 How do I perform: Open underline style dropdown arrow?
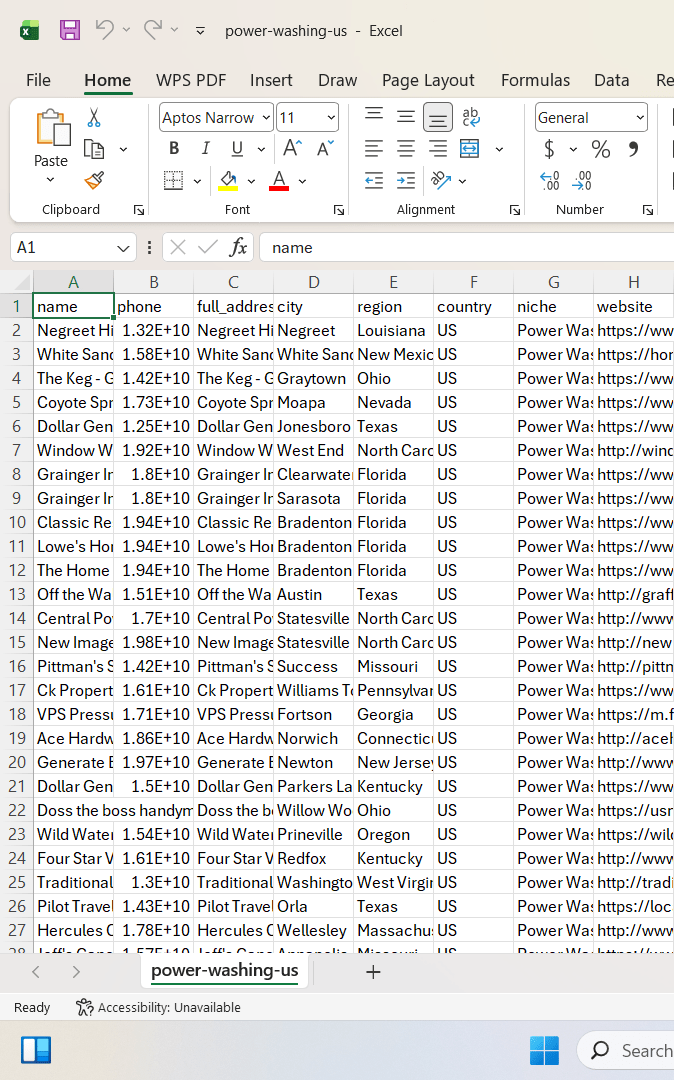coord(261,149)
